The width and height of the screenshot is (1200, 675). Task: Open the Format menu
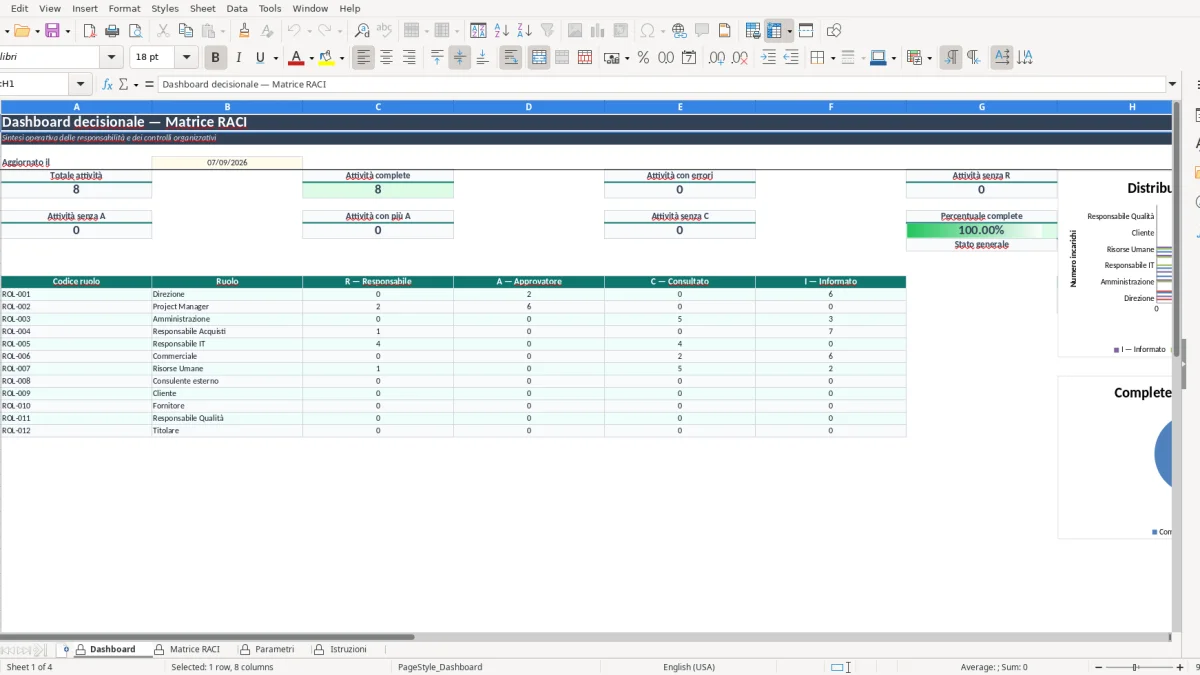point(124,8)
